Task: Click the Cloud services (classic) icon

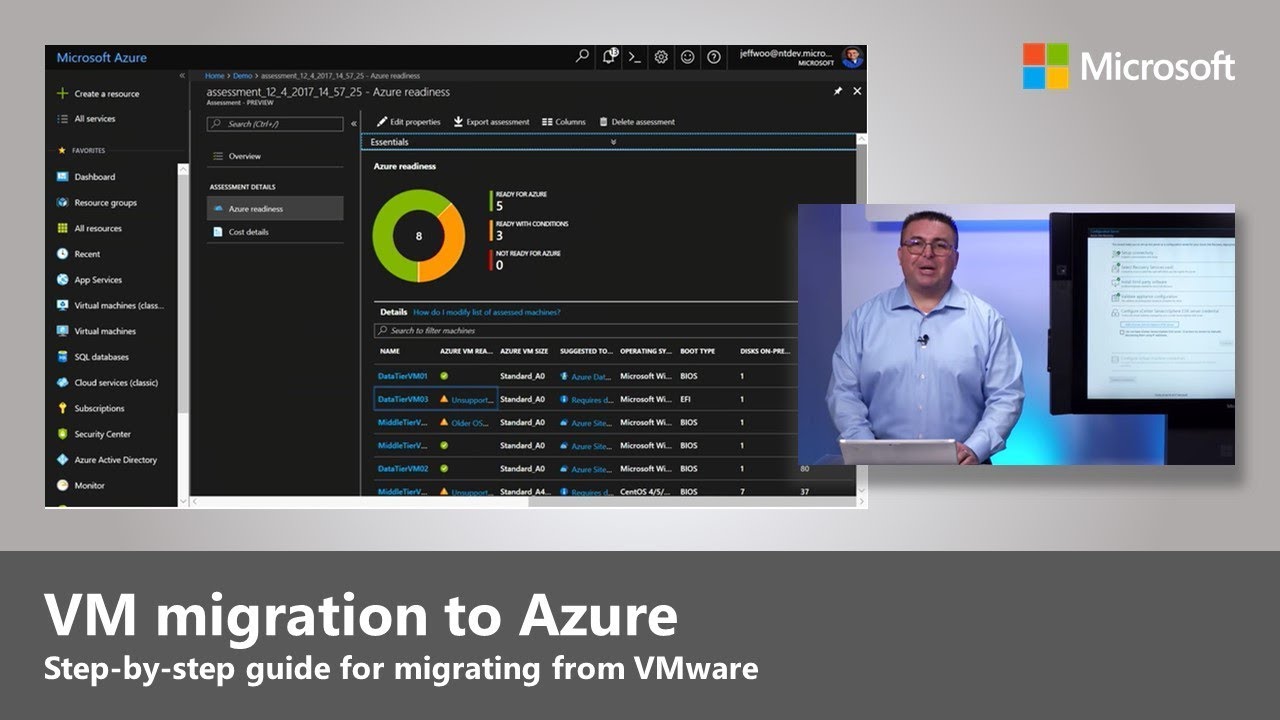Action: coord(63,382)
